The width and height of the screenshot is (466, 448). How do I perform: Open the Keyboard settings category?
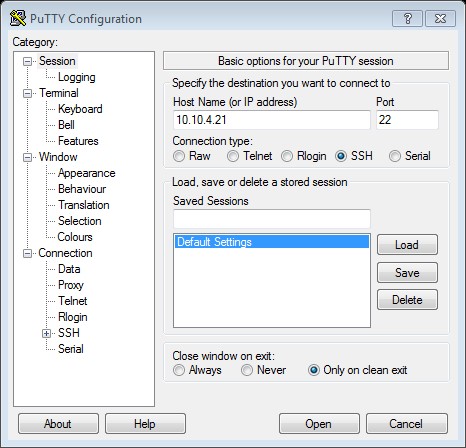click(x=80, y=109)
